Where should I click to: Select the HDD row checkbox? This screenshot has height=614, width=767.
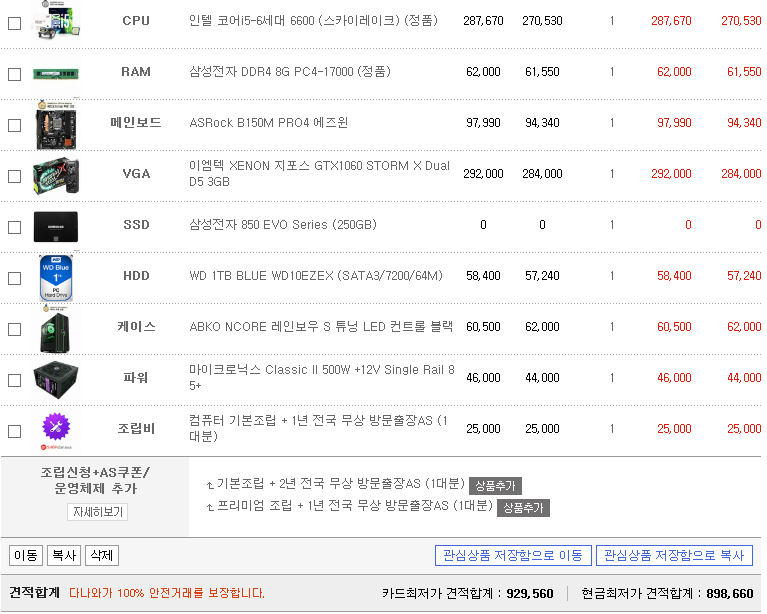pos(14,278)
